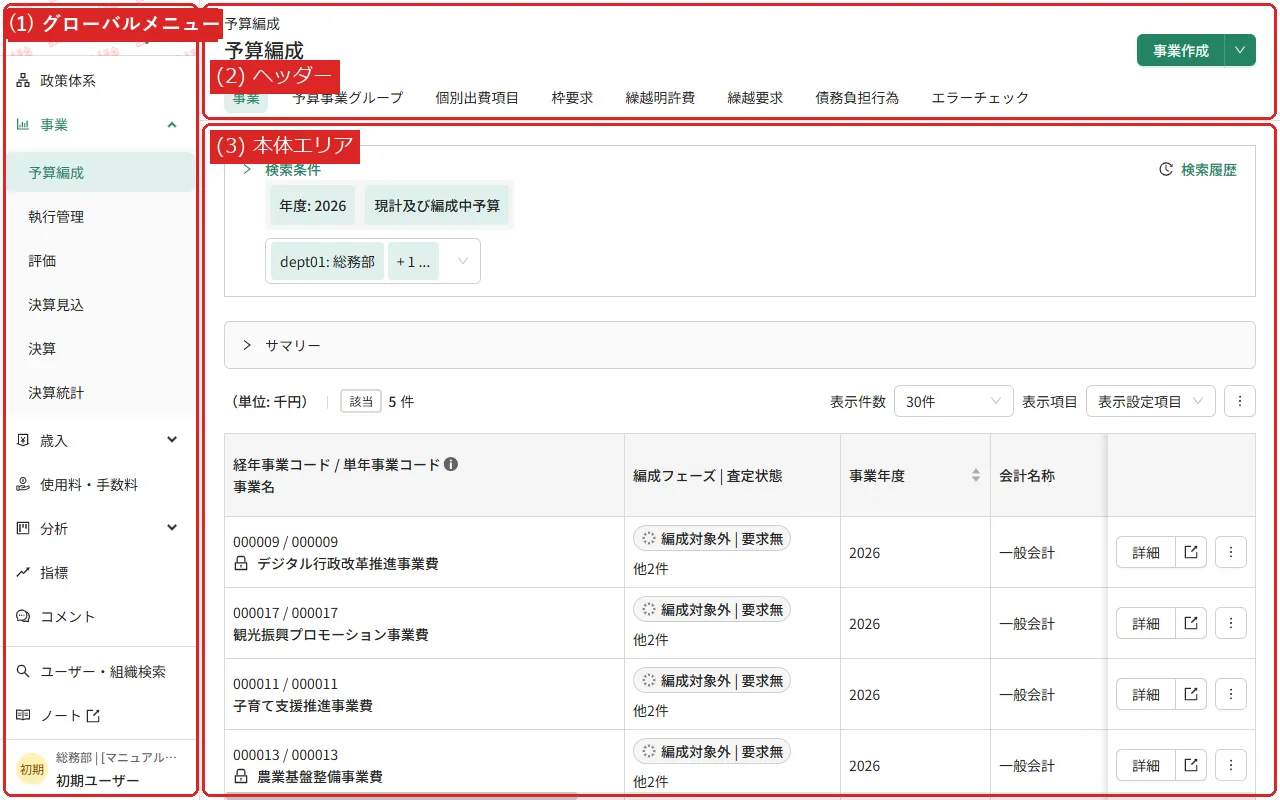Click the 000009 / 000009 project code

click(x=286, y=542)
